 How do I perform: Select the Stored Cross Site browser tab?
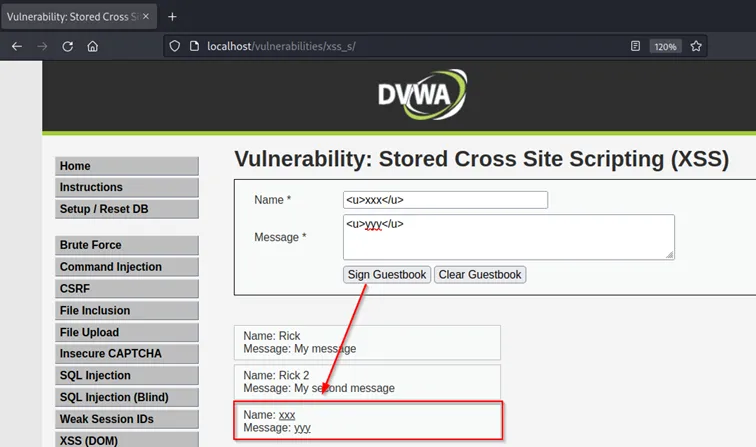pyautogui.click(x=75, y=17)
